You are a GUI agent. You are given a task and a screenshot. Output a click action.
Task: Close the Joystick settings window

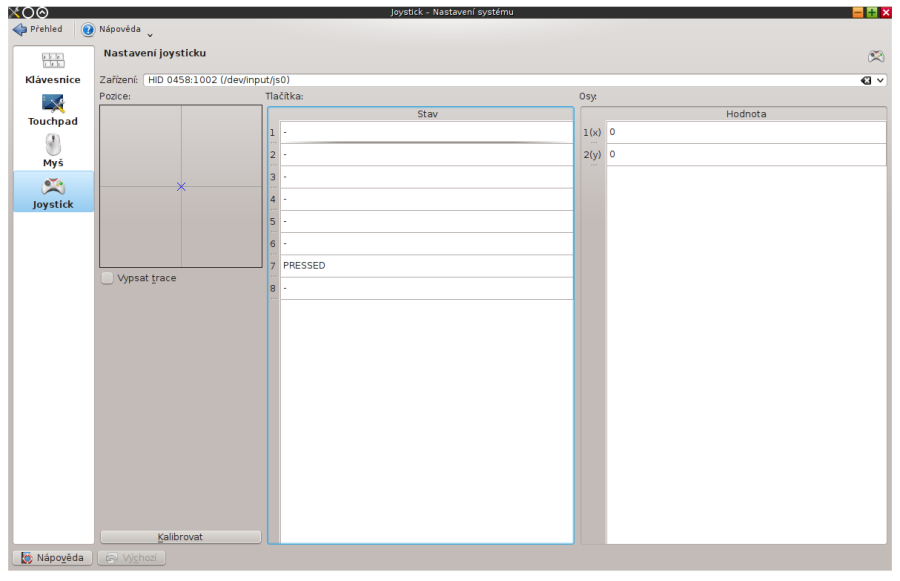(x=886, y=12)
